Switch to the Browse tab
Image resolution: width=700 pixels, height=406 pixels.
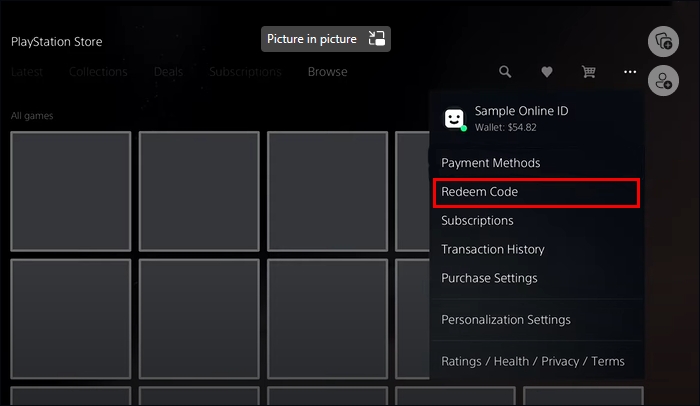[x=327, y=72]
